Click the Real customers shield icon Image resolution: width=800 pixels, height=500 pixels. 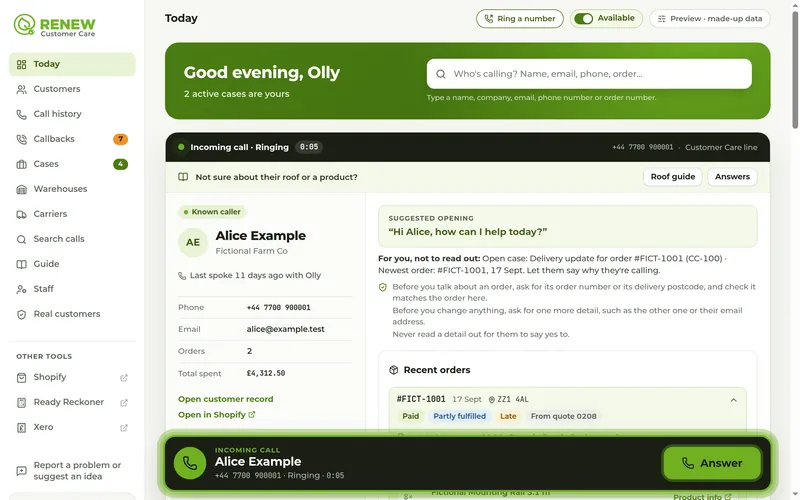click(x=21, y=314)
